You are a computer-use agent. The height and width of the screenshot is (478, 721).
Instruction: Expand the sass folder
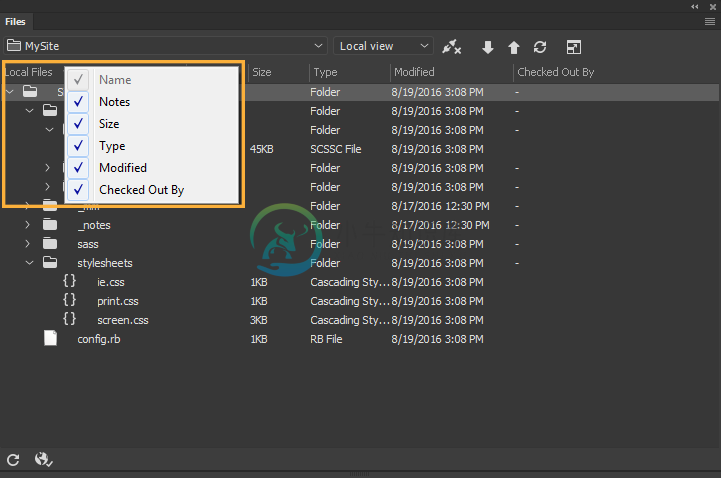pyautogui.click(x=28, y=244)
